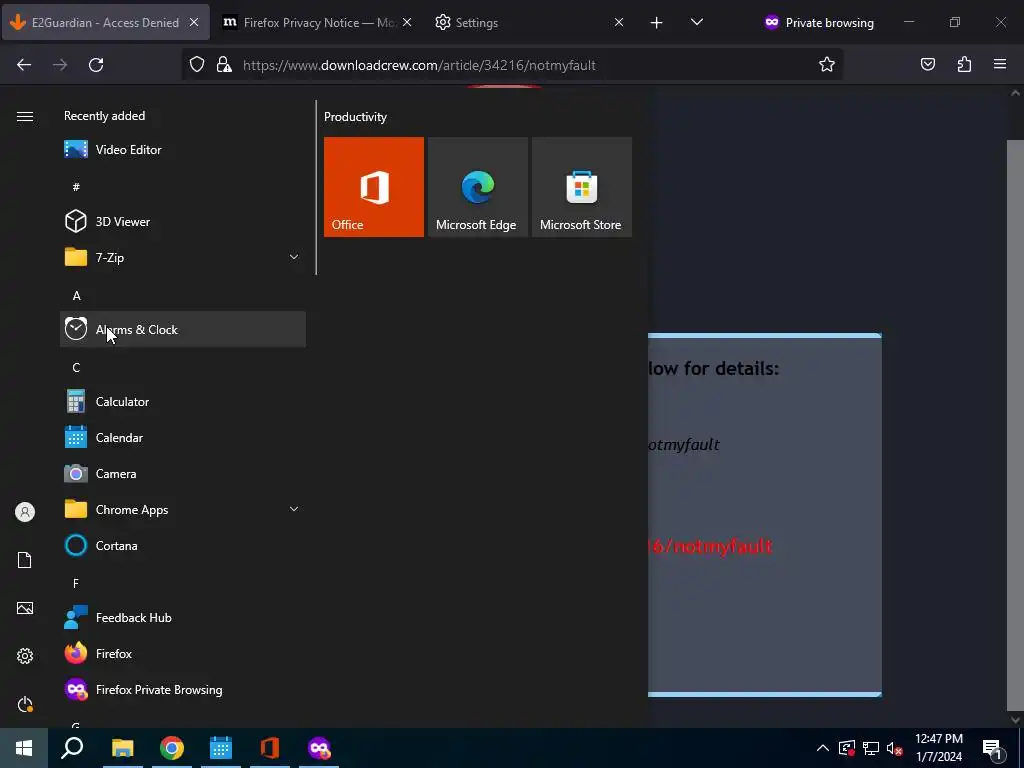Screen dimensions: 1024x768
Task: Click the Power button in Start
Action: [x=25, y=704]
